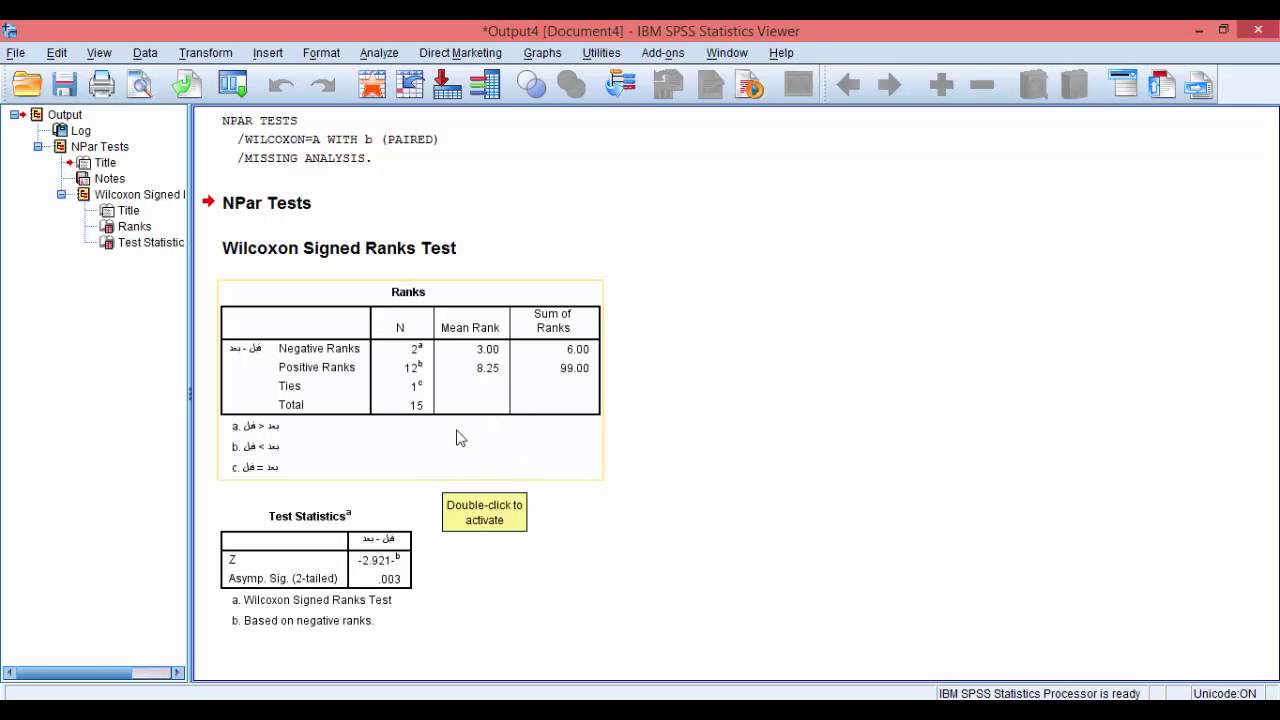Click the Expand plus icon in toolbar

pos(941,85)
